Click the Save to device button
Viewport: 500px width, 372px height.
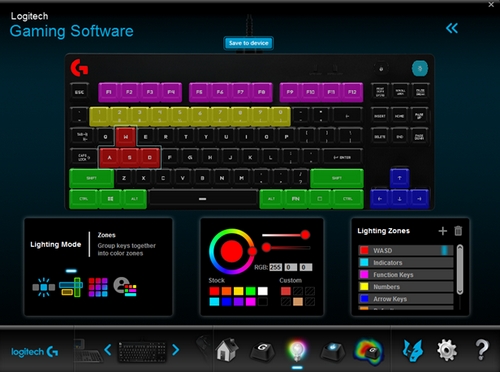tap(249, 43)
